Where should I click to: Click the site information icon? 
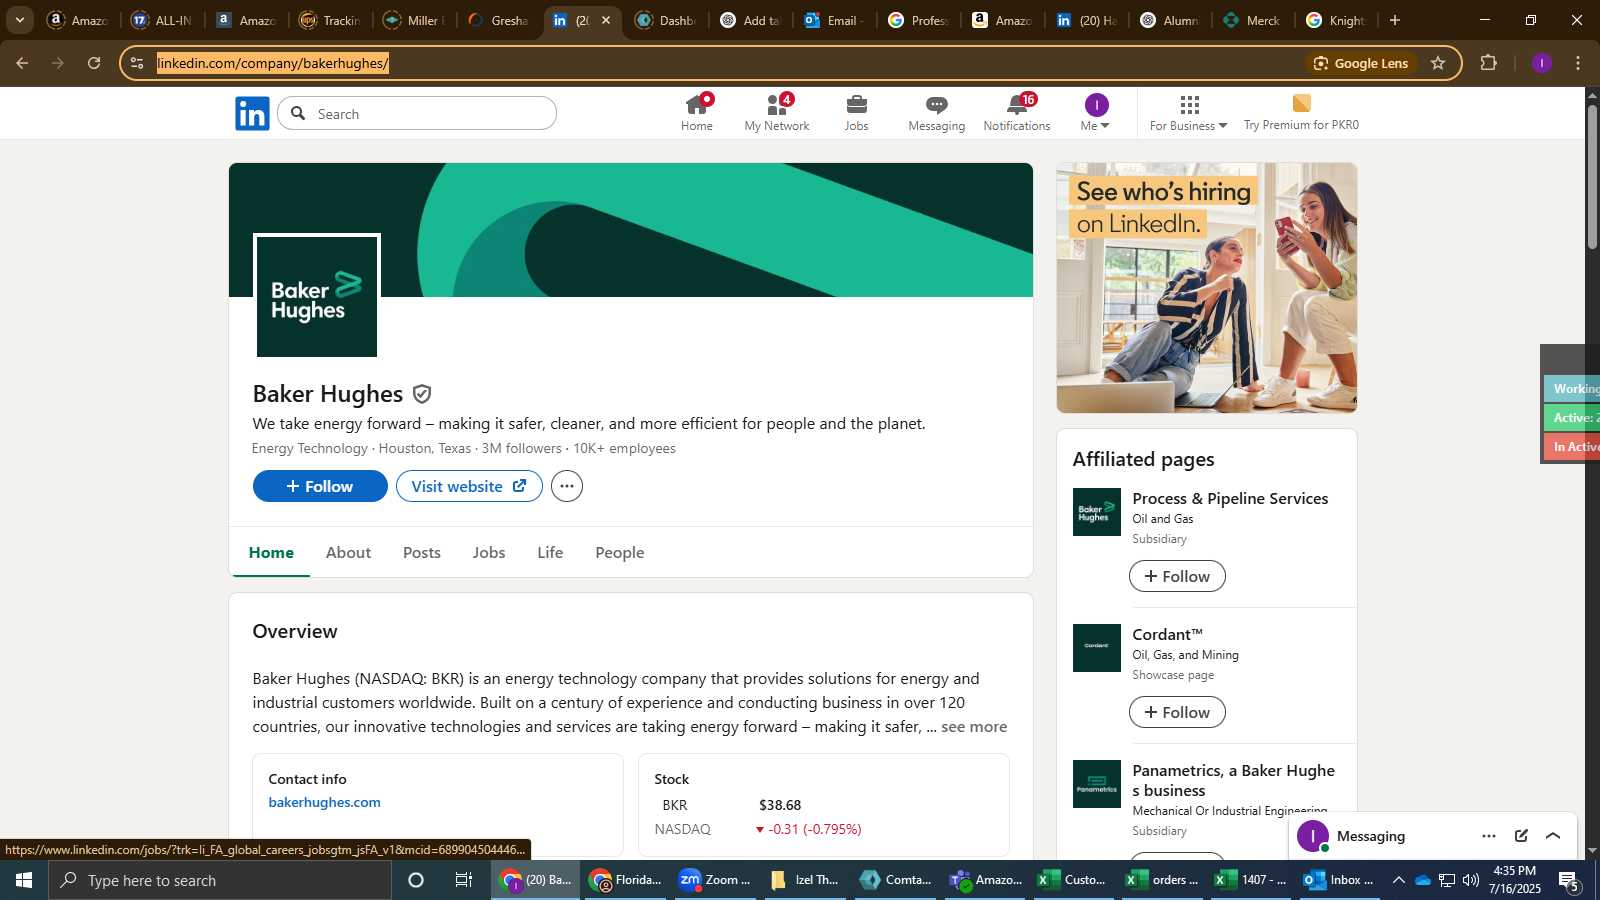coord(137,63)
